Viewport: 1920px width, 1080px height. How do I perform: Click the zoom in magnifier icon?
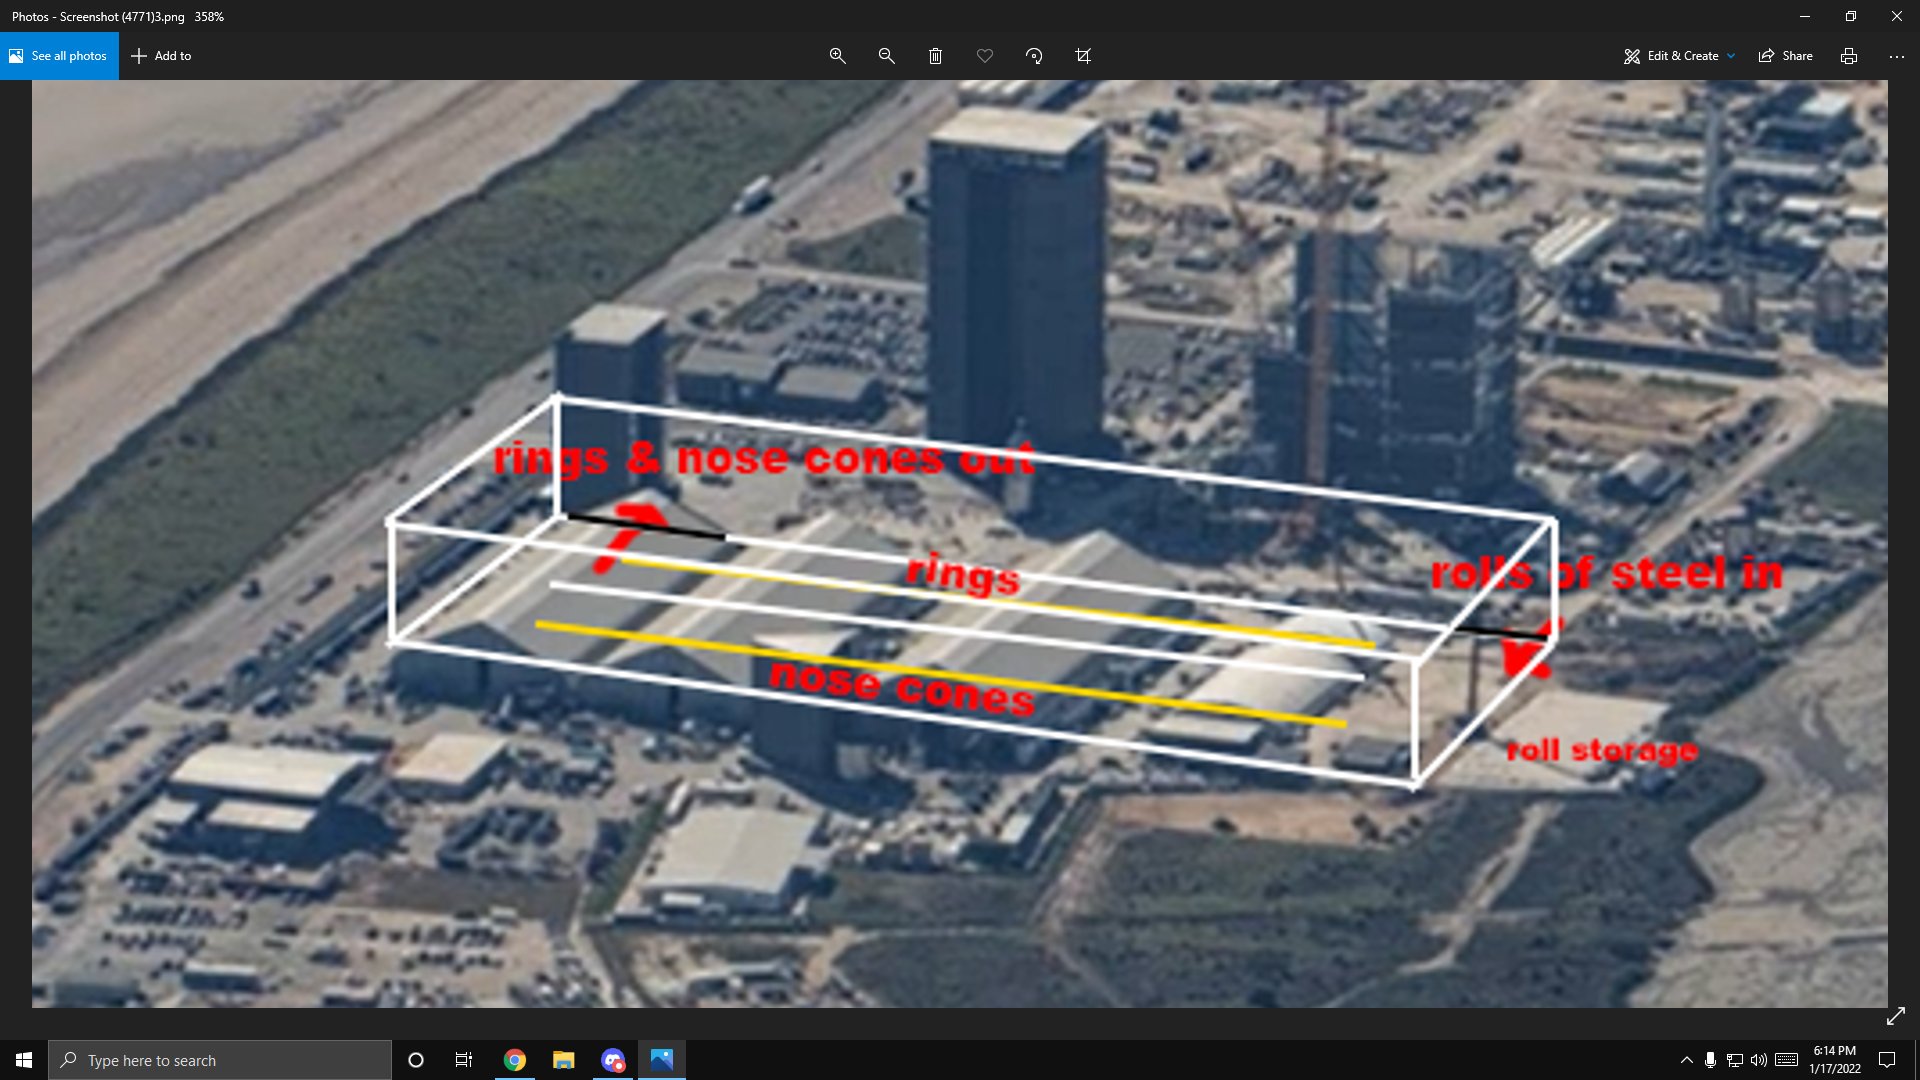[x=838, y=56]
